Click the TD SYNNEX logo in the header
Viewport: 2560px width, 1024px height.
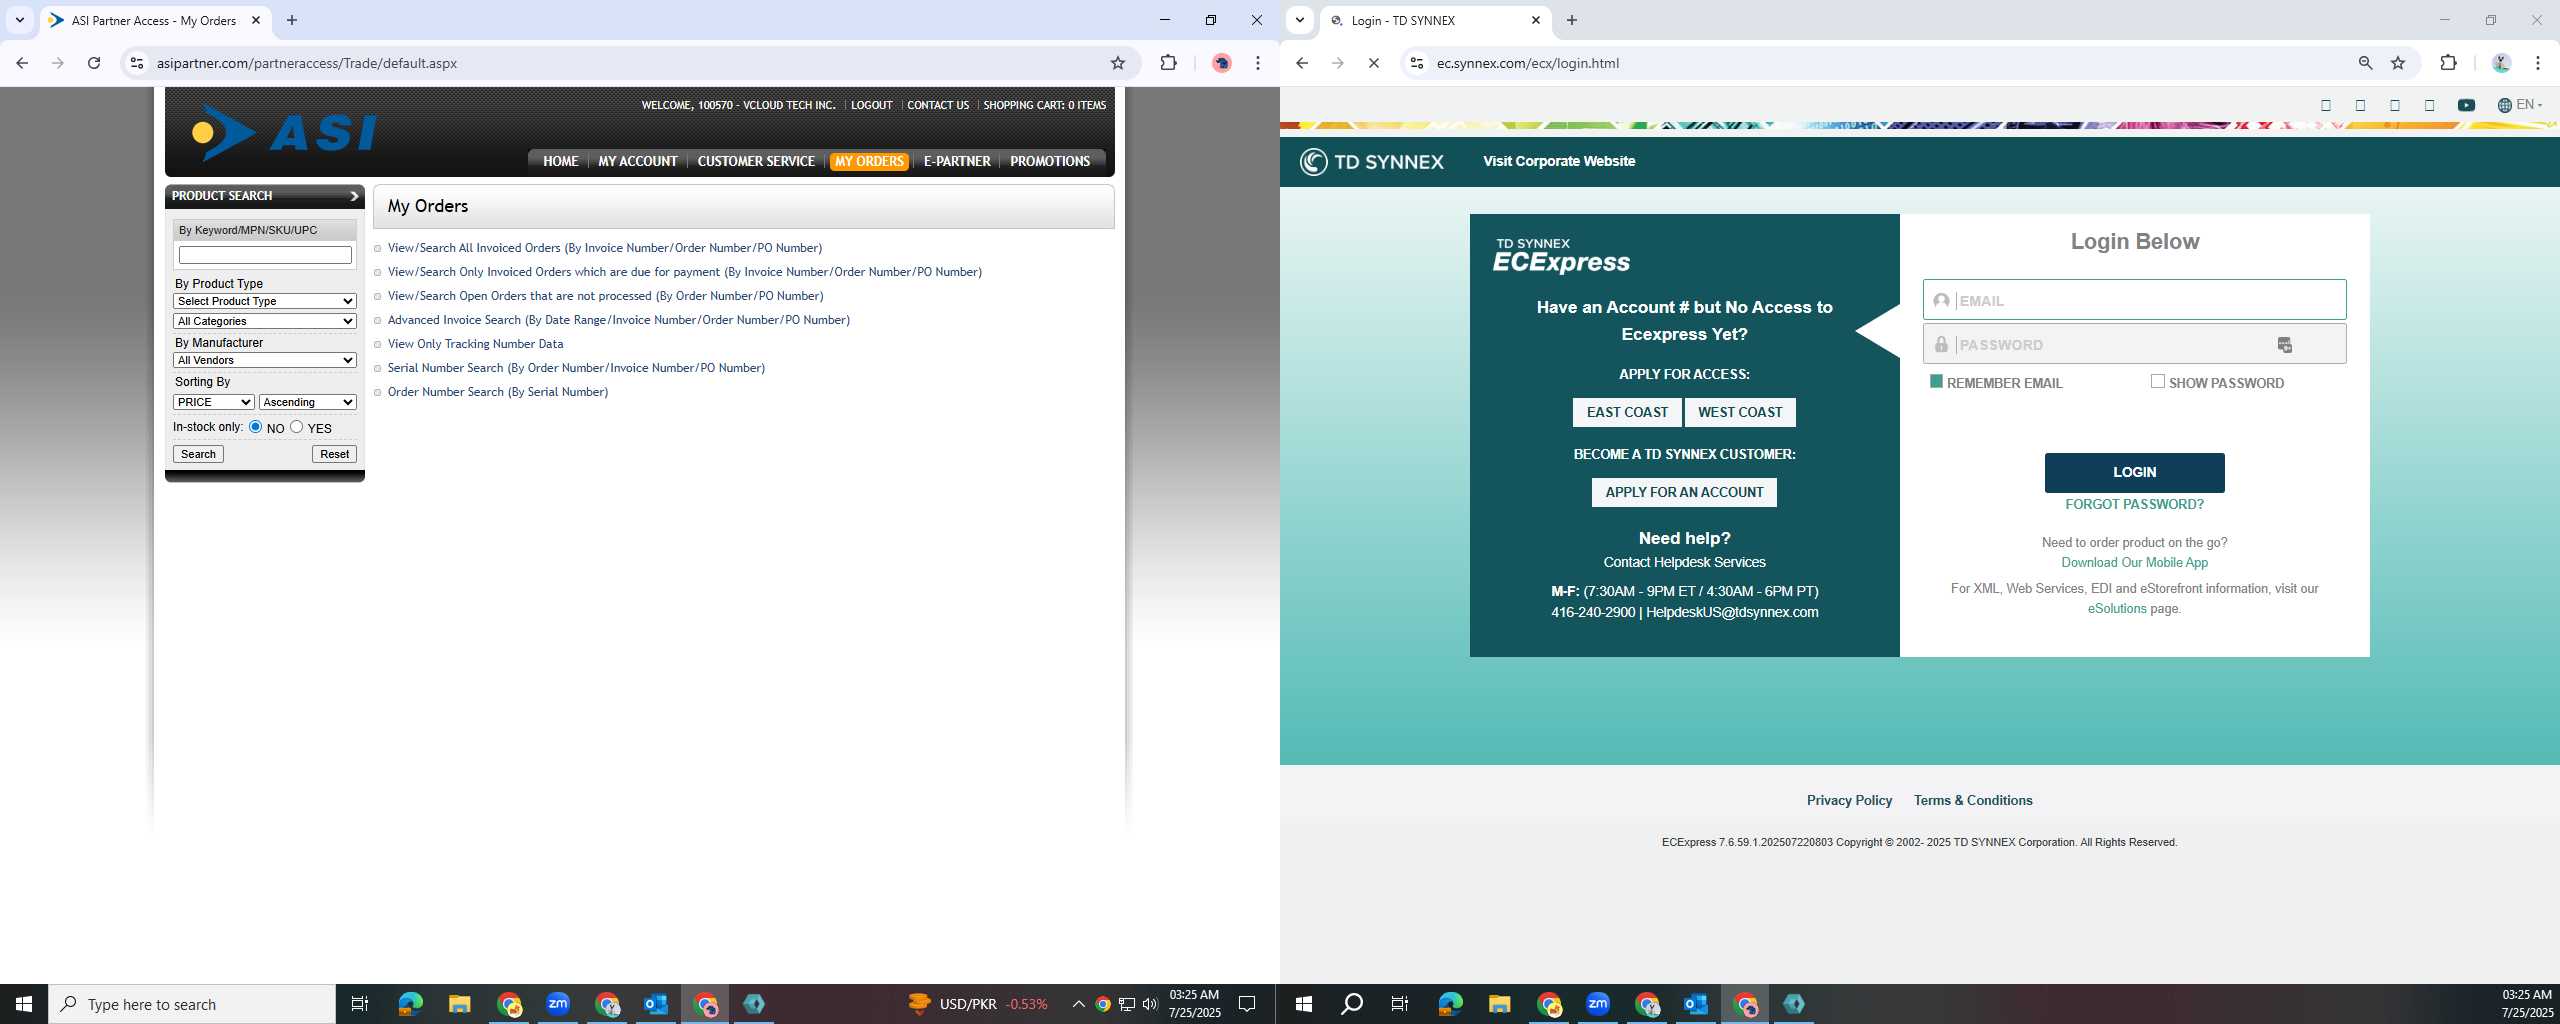tap(1372, 161)
